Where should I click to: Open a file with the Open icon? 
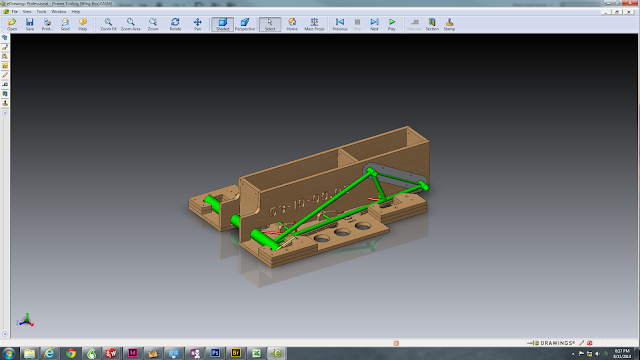pos(12,24)
